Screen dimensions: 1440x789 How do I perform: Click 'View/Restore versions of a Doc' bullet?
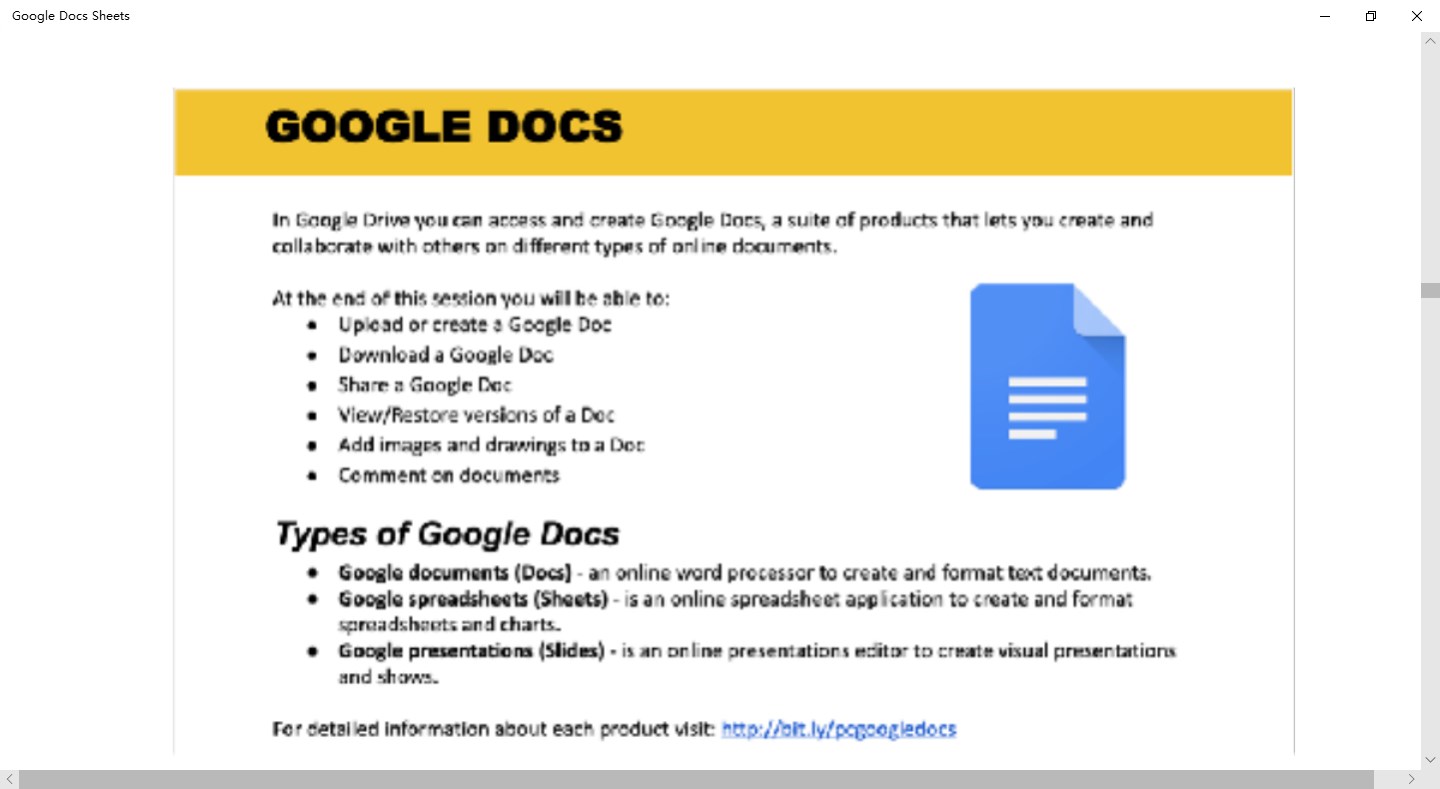pos(476,415)
